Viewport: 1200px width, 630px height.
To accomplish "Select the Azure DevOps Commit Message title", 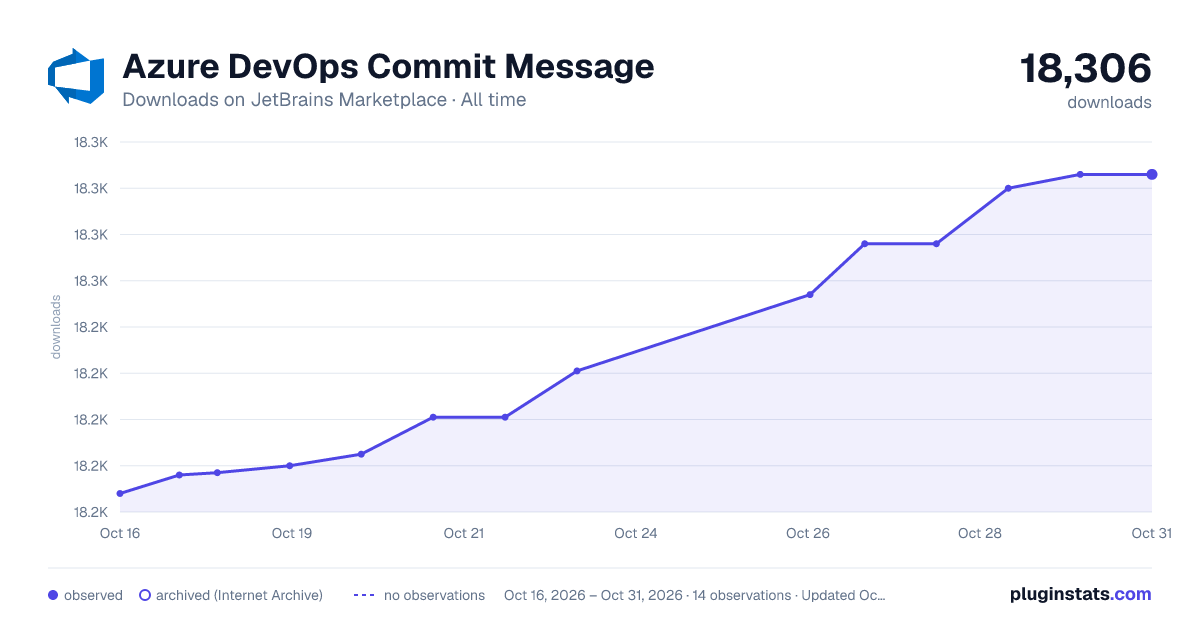I will (388, 66).
